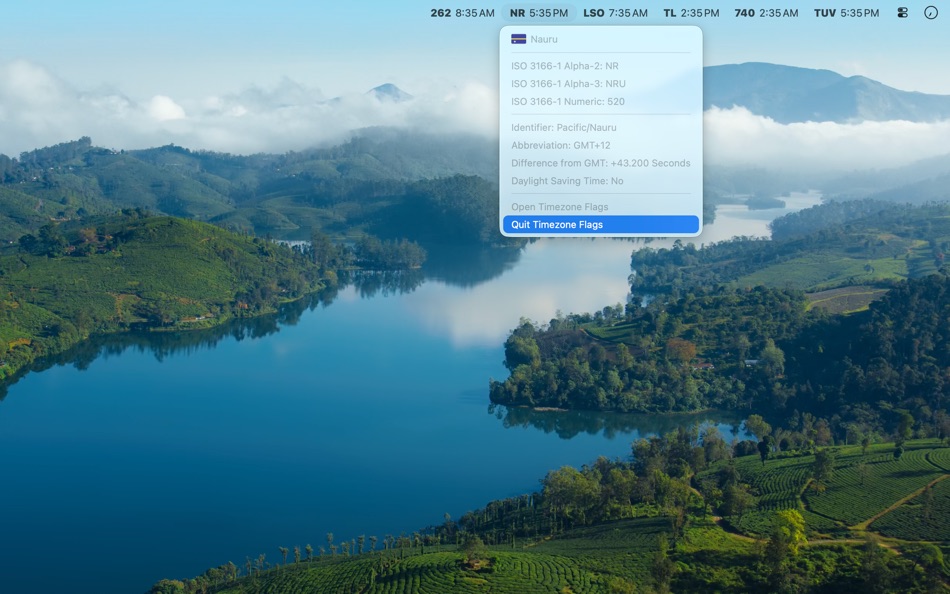The height and width of the screenshot is (594, 950).
Task: Click the Identifier: Pacific/Nauru entry
Action: [x=564, y=127]
